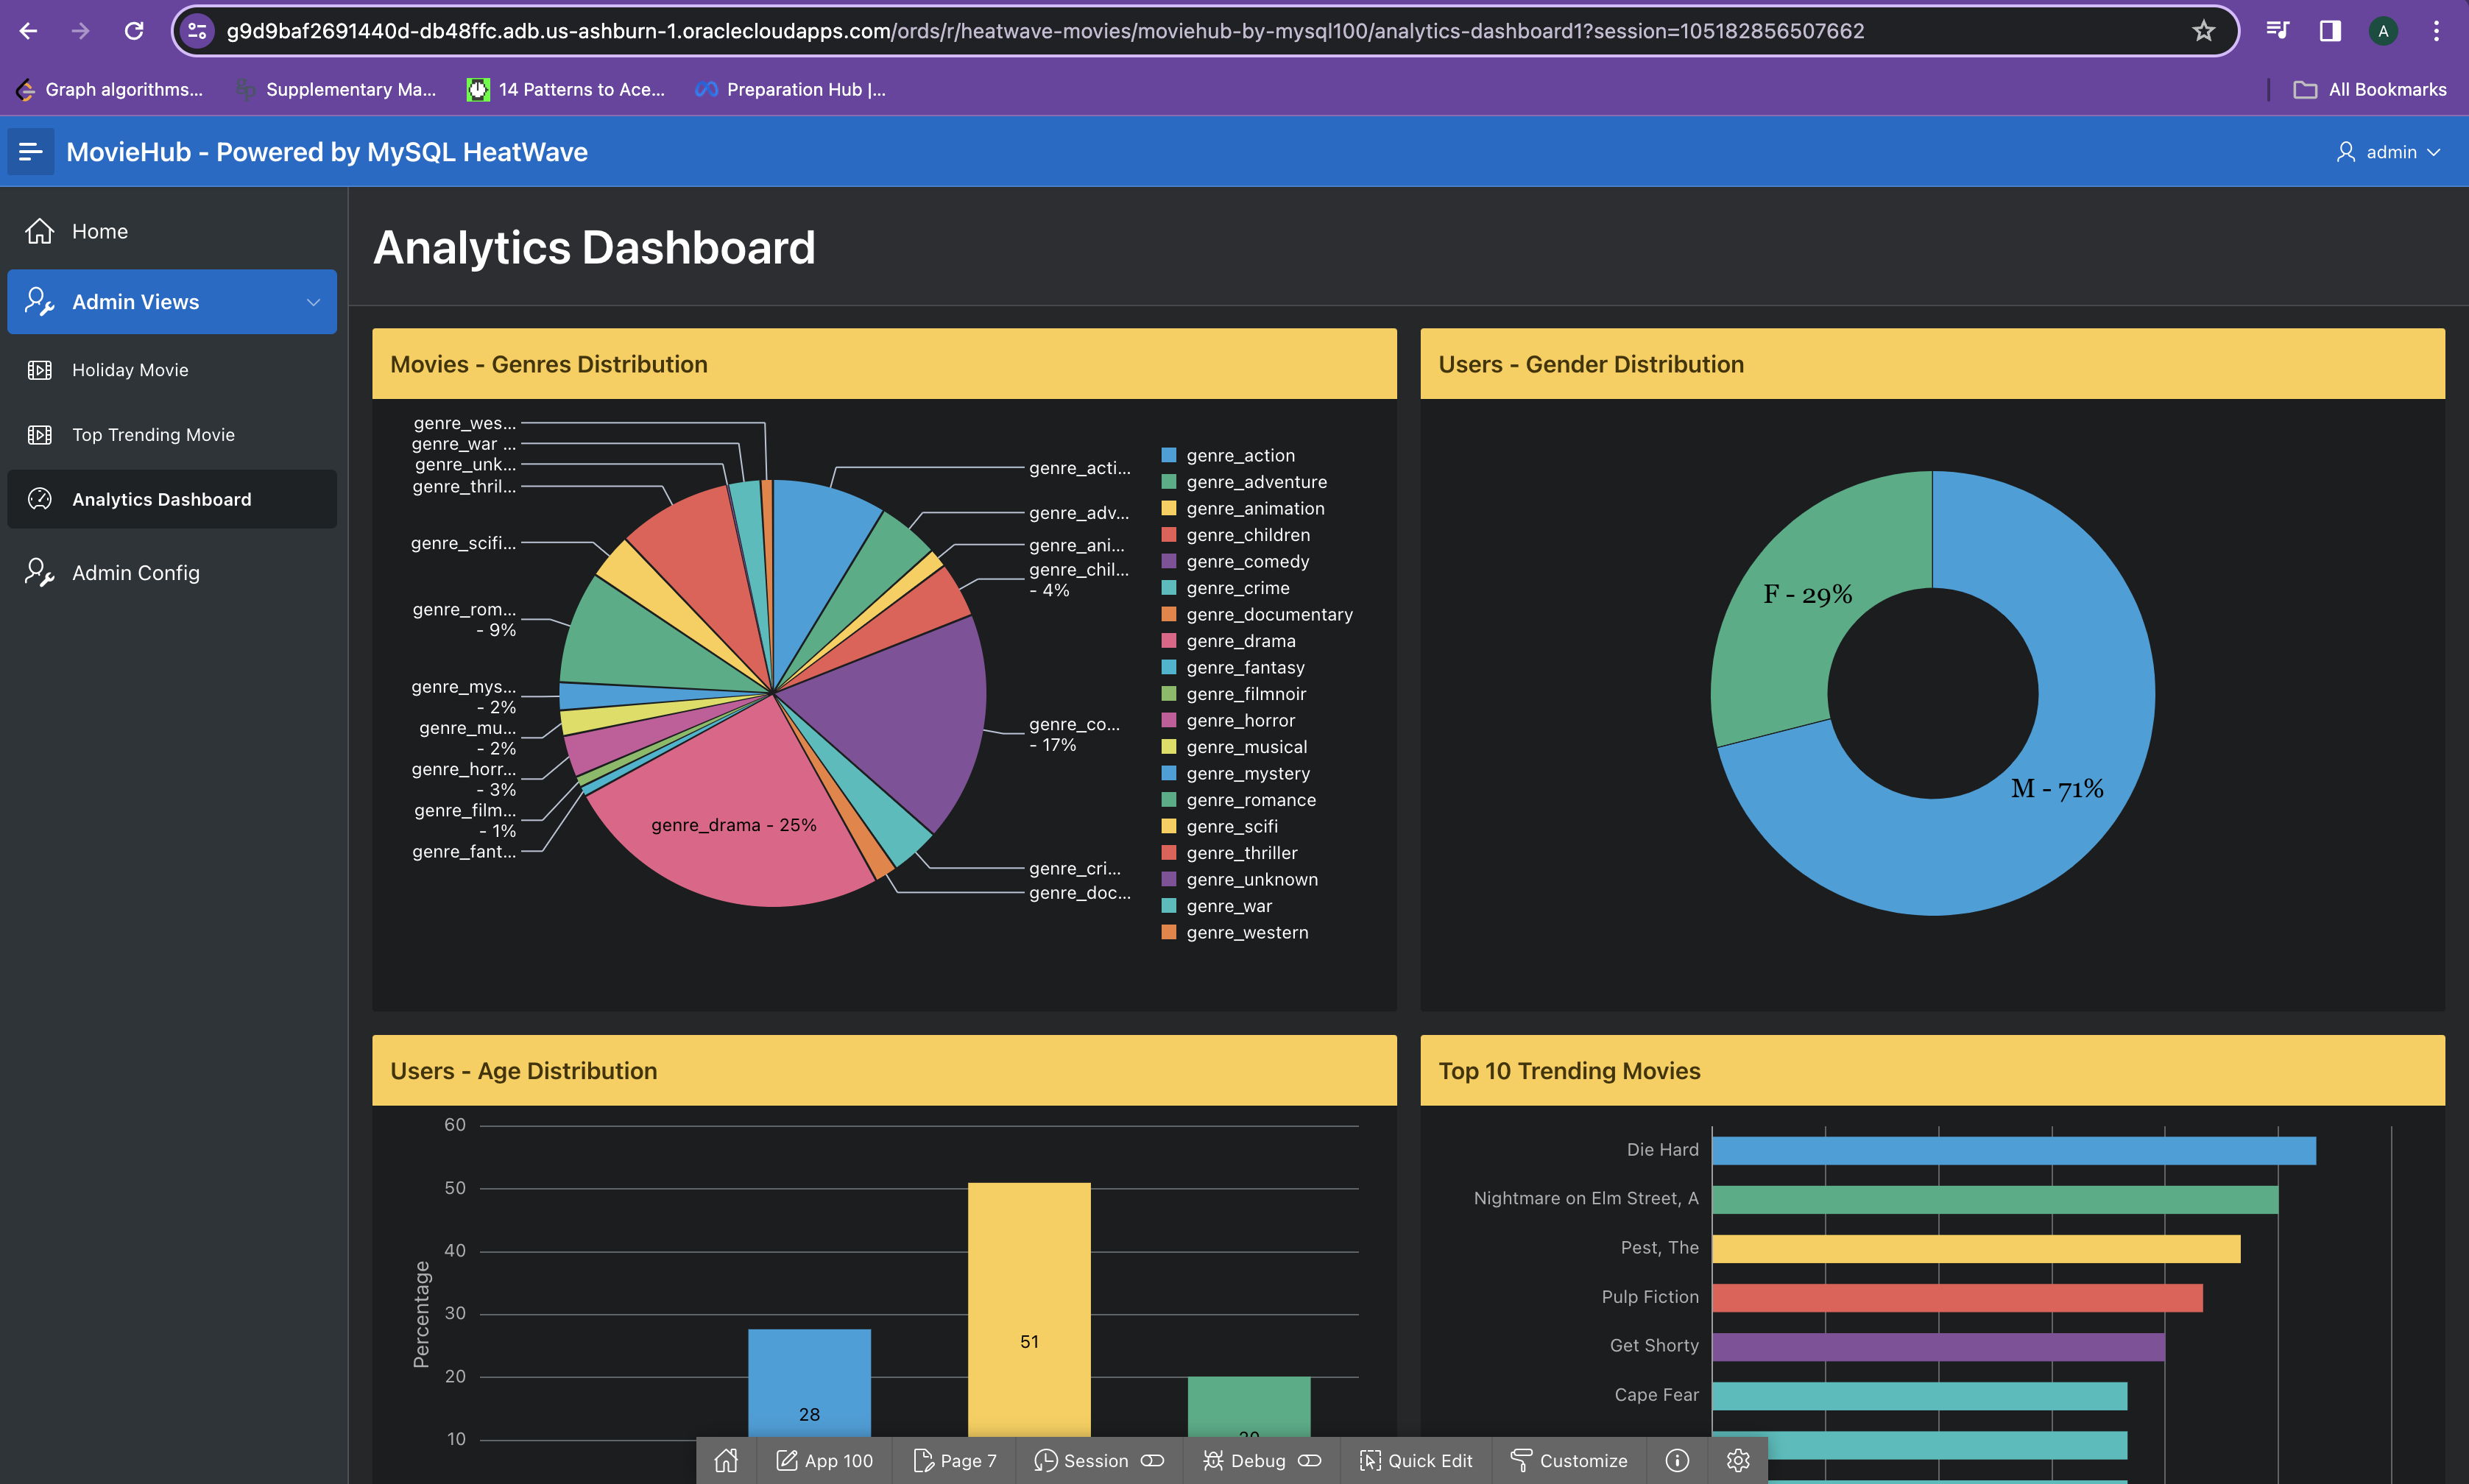Screen dimensions: 2469x1484
Task: Collapse the Admin Views sidebar section
Action: pos(313,302)
